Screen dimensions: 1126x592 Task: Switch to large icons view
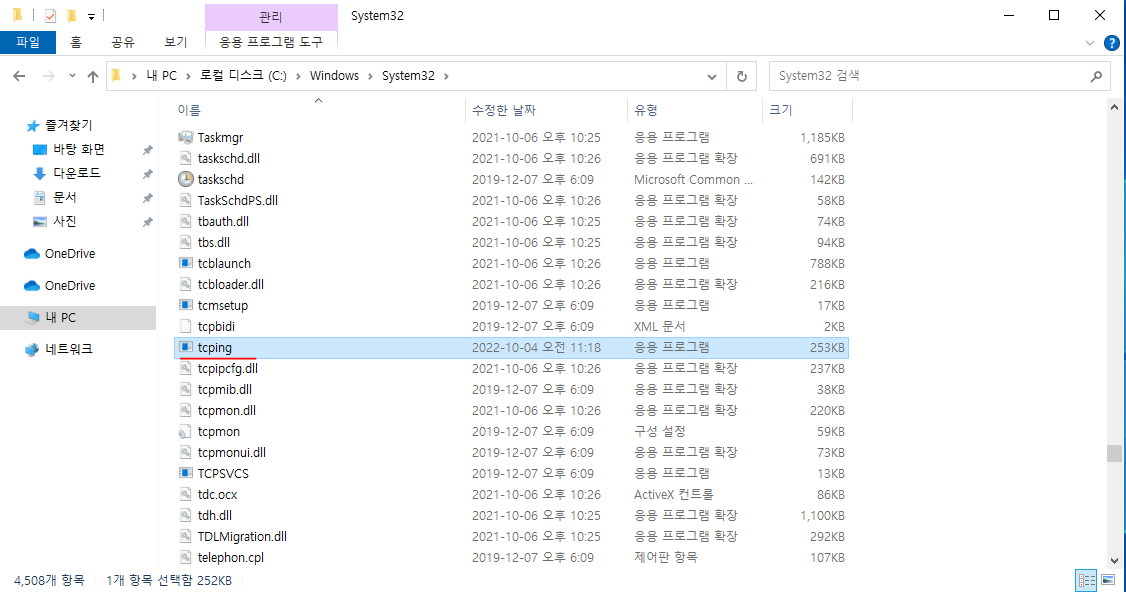point(1108,580)
